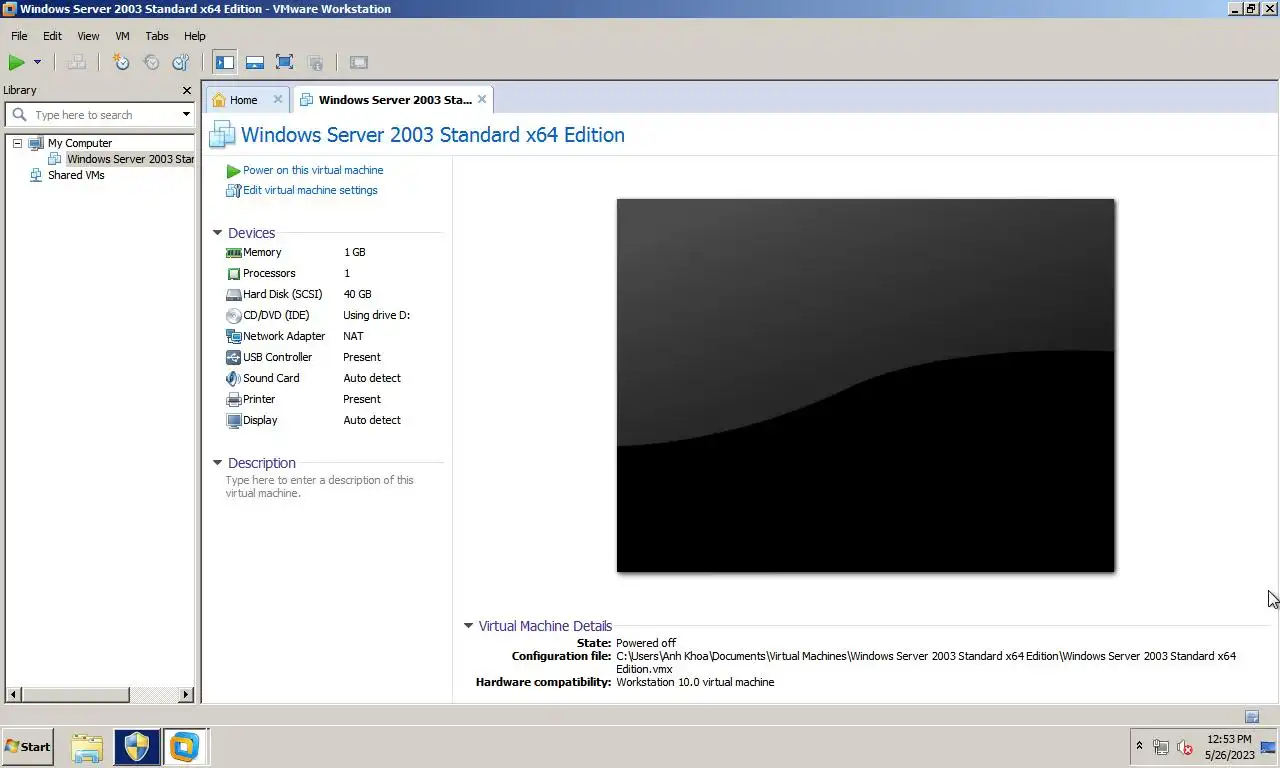Close the Windows Server 2003 tab
Screen dimensions: 1280x768
pyautogui.click(x=482, y=99)
